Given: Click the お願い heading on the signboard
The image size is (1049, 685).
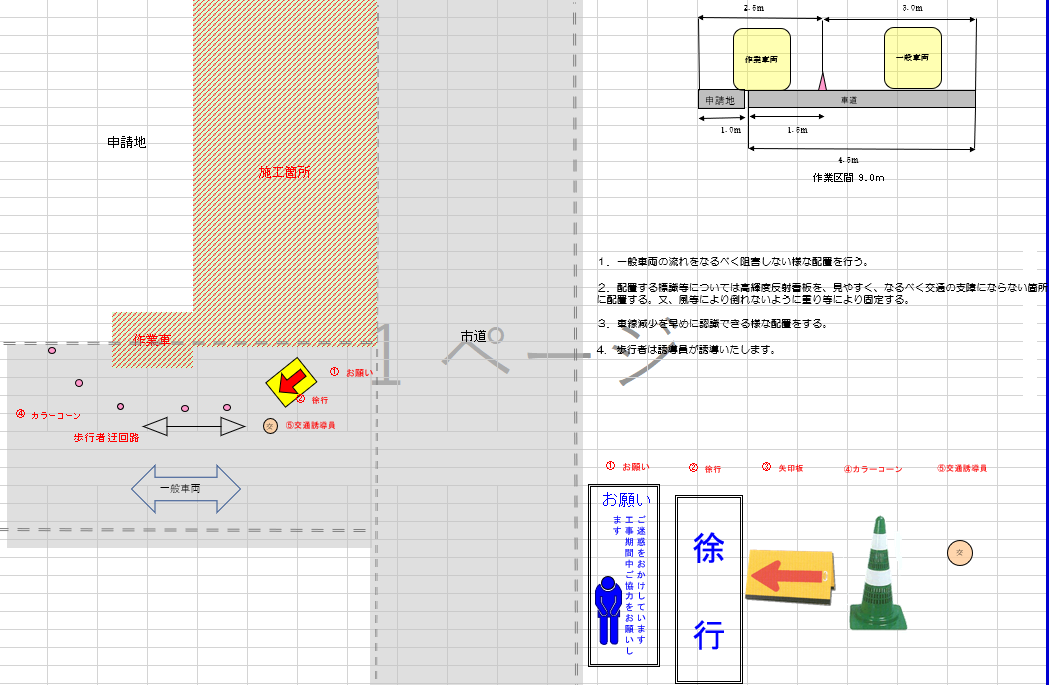Looking at the screenshot, I should (x=626, y=499).
